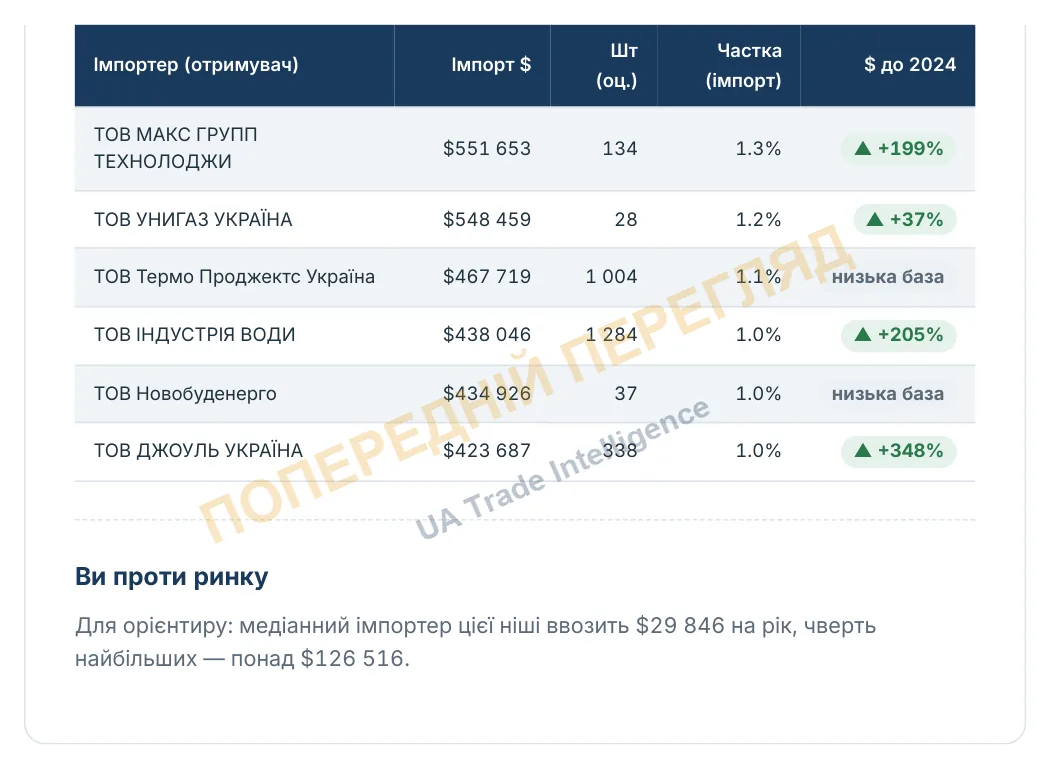The width and height of the screenshot is (1050, 768).
Task: Select ТОВ МАКС ГРУПП ТЕХНОЛОДЖИ row name
Action: [x=175, y=148]
